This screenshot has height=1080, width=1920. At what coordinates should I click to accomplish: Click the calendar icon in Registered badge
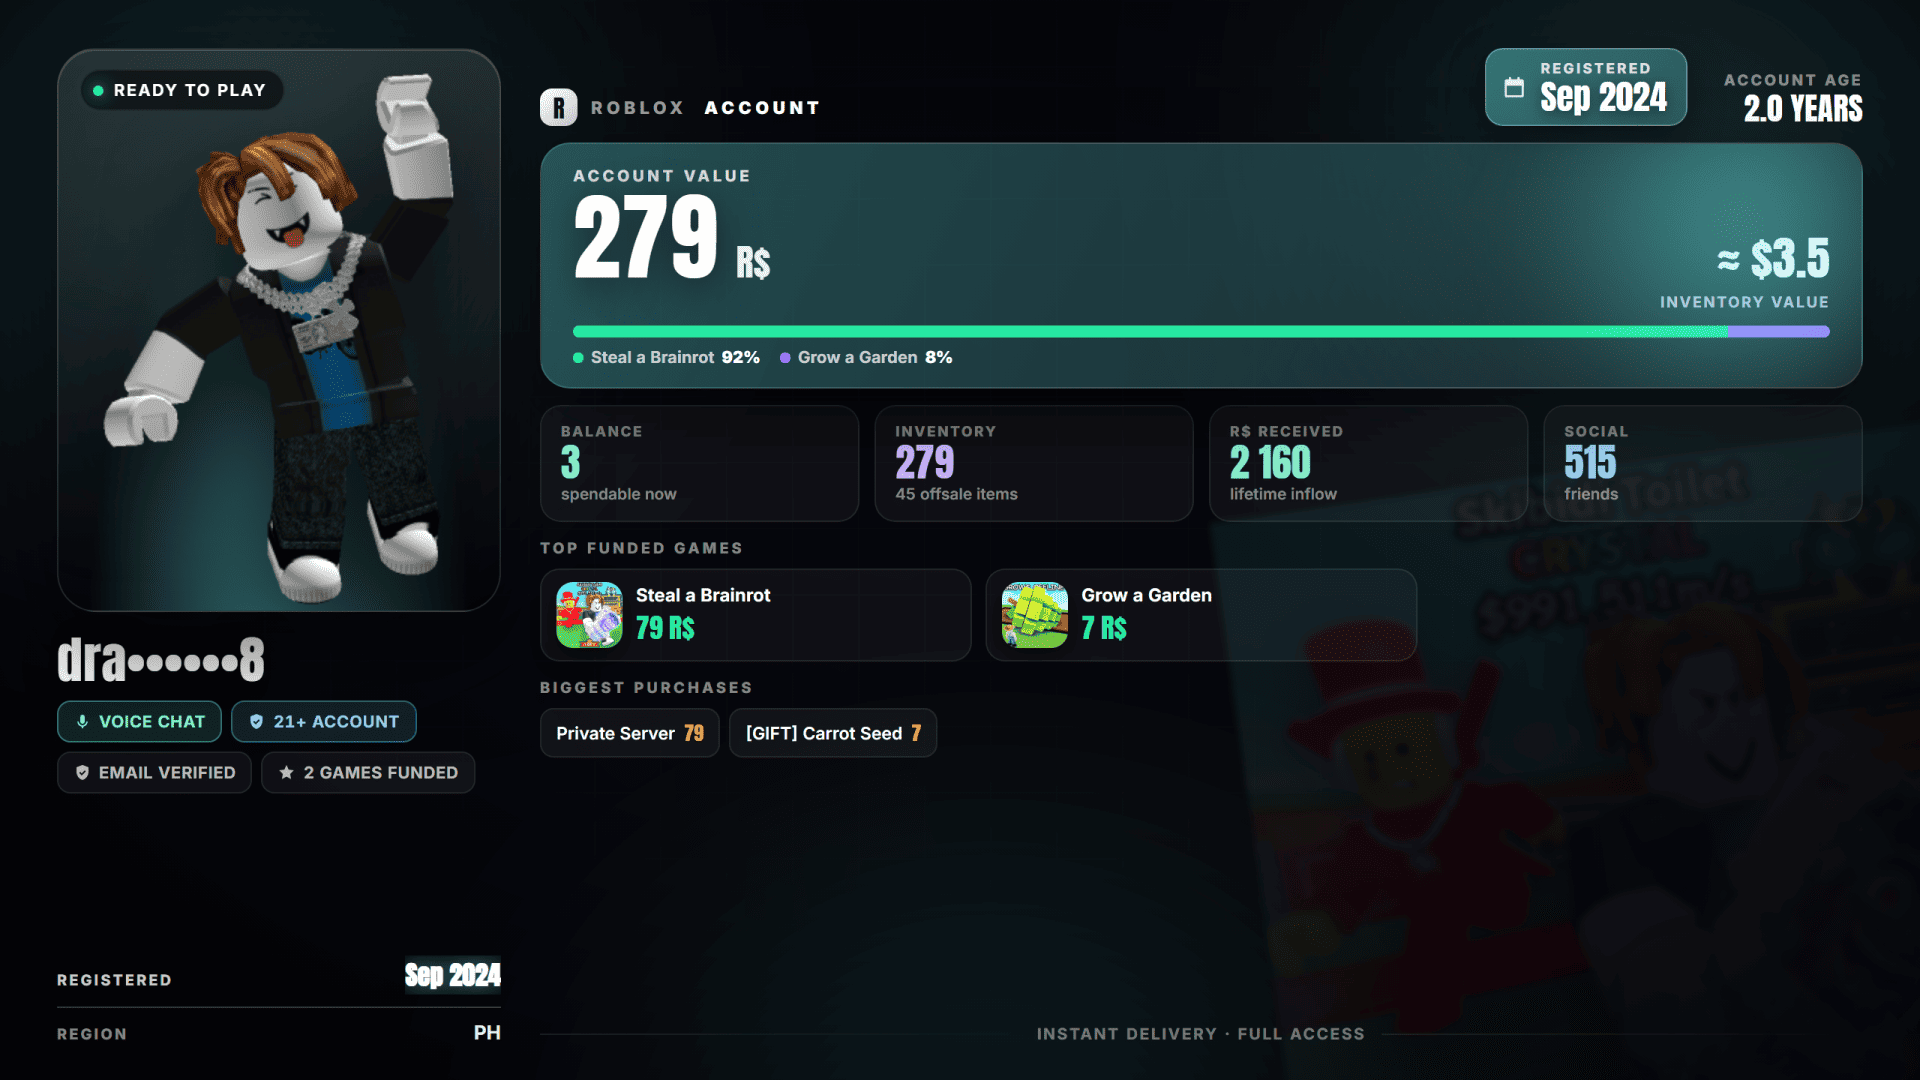pyautogui.click(x=1514, y=88)
